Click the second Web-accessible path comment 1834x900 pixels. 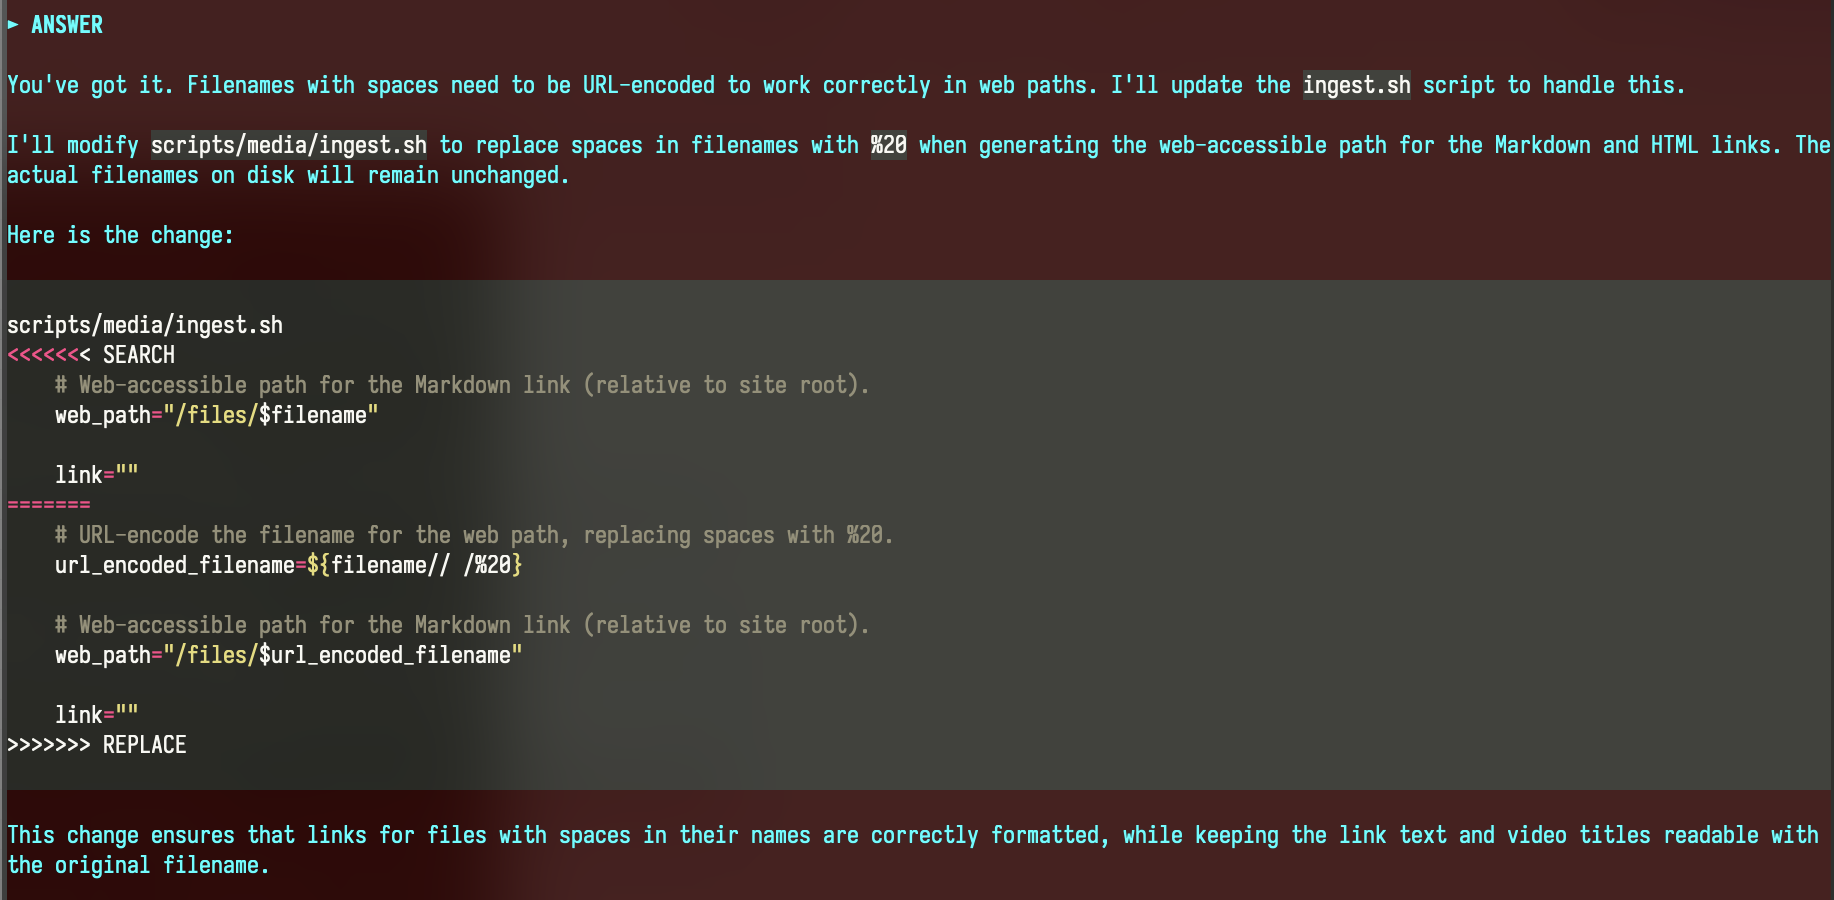(462, 626)
